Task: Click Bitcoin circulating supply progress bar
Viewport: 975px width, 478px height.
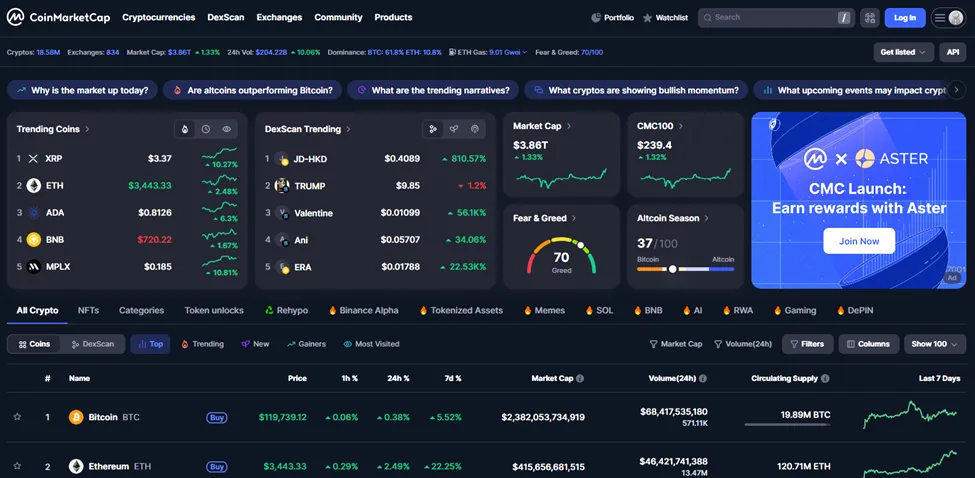Action: pos(787,425)
